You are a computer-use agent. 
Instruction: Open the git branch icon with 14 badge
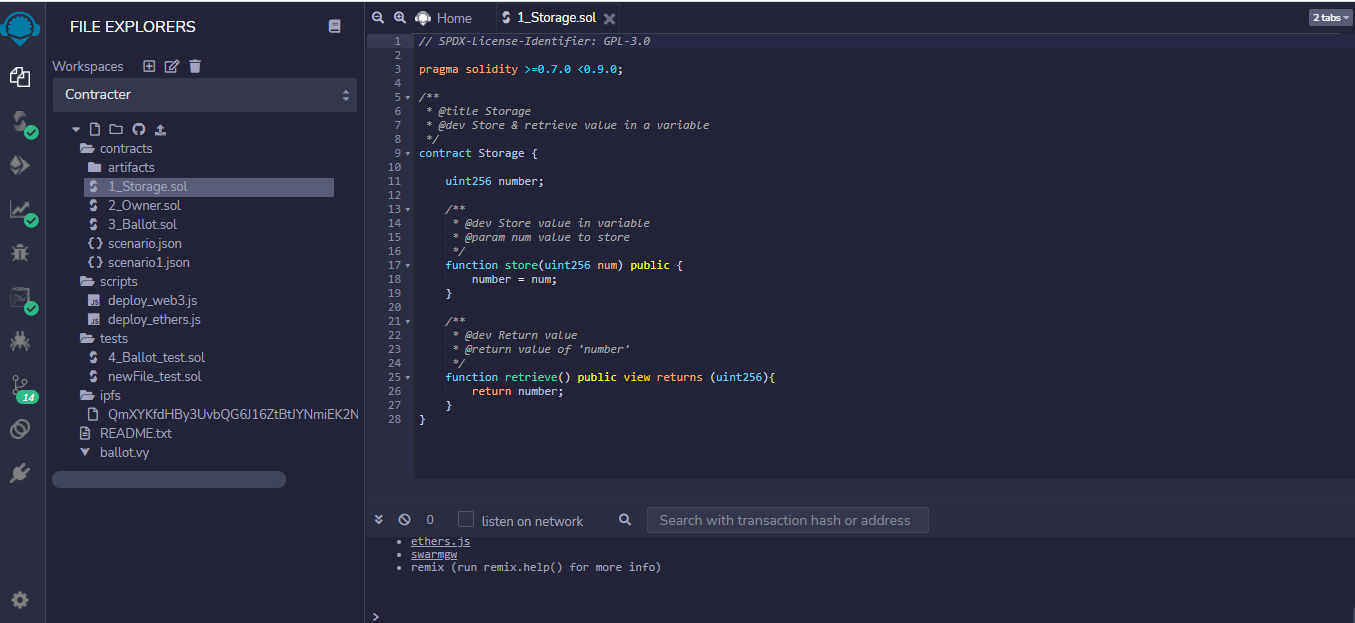(20, 388)
